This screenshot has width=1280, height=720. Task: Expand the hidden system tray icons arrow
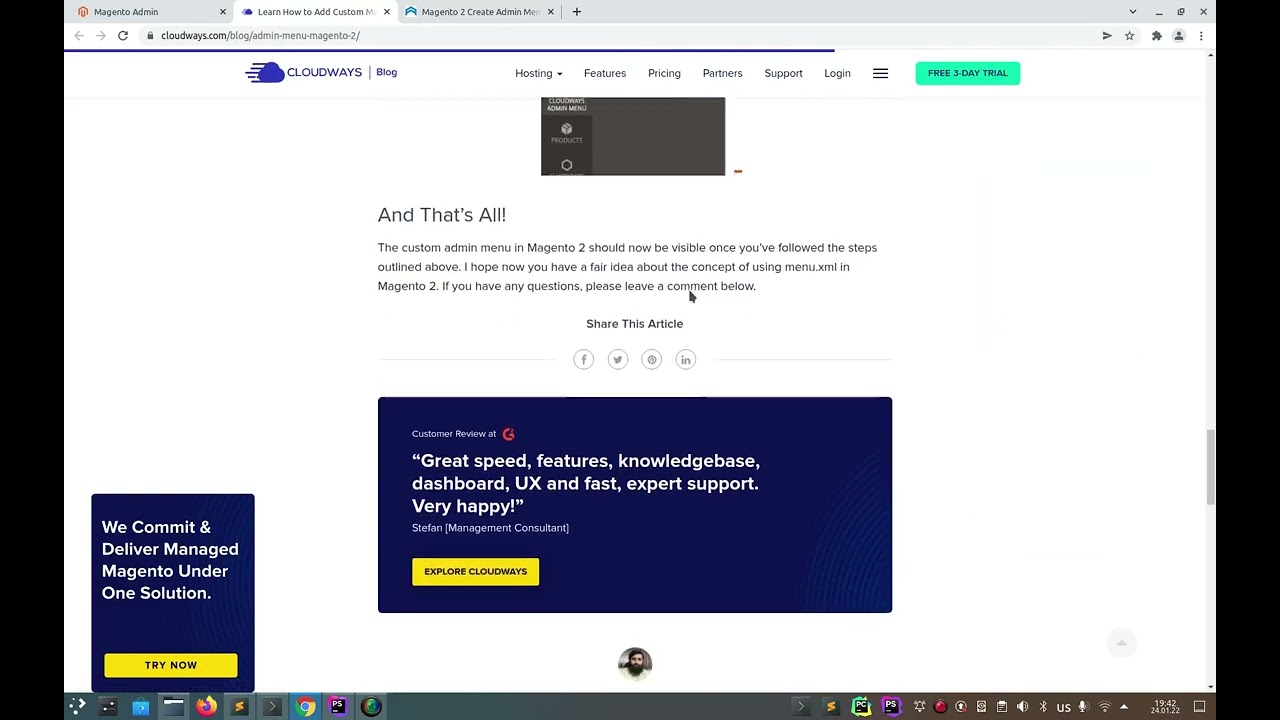pos(1124,707)
